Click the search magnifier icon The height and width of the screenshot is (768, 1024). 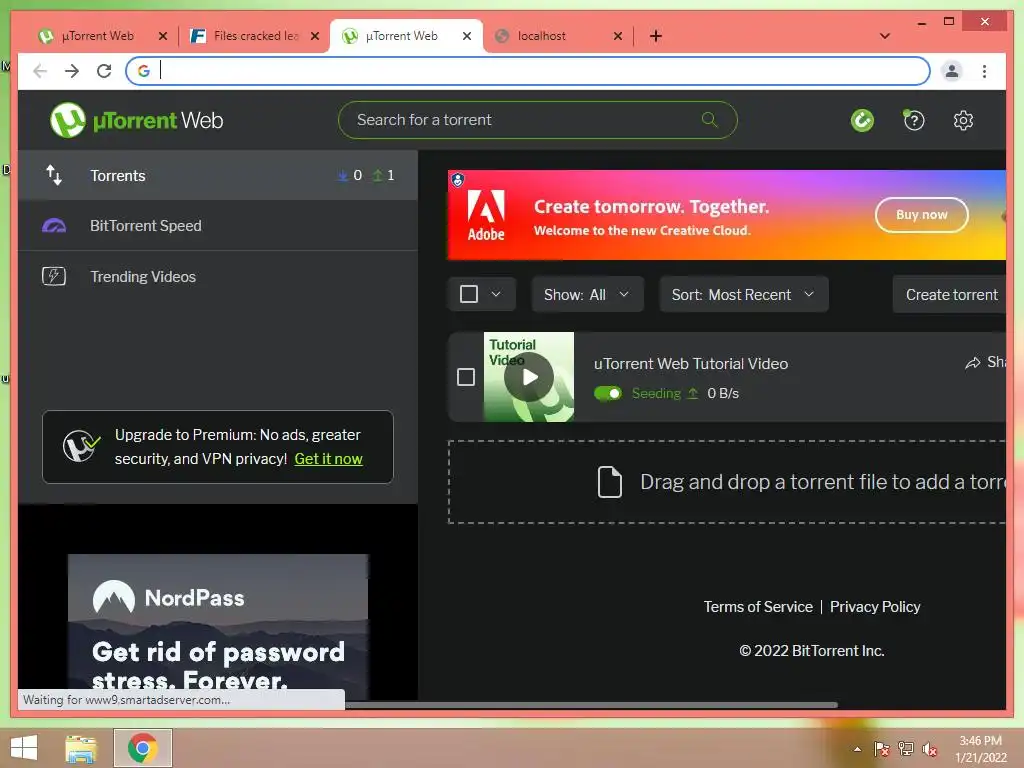[709, 120]
